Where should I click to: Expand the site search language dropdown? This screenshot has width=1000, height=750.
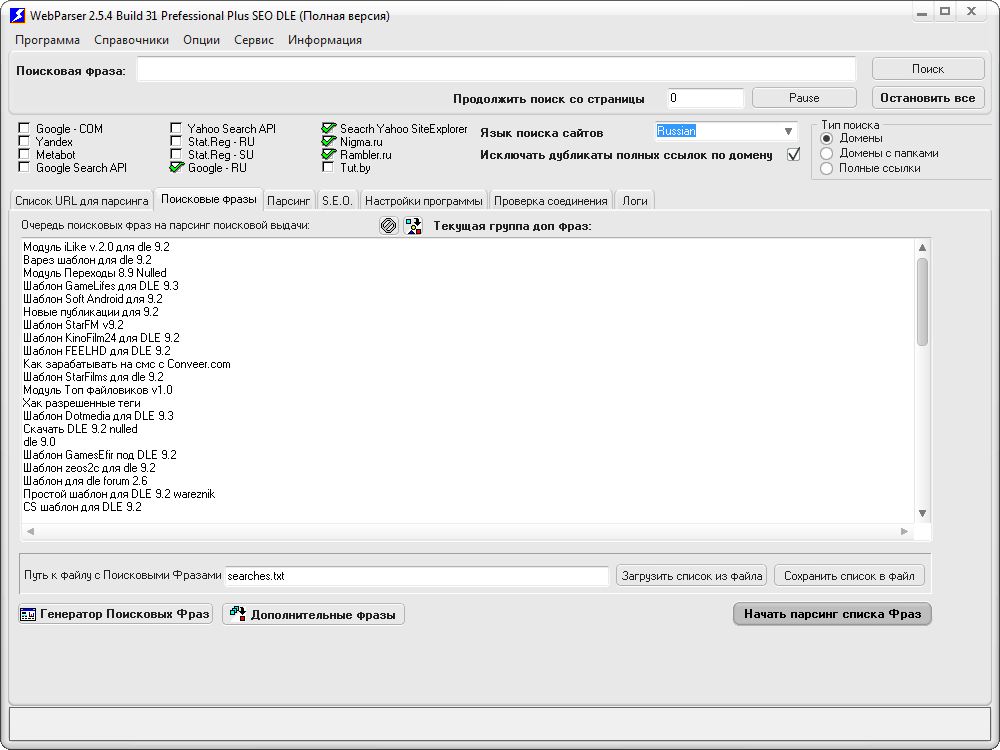pos(788,131)
